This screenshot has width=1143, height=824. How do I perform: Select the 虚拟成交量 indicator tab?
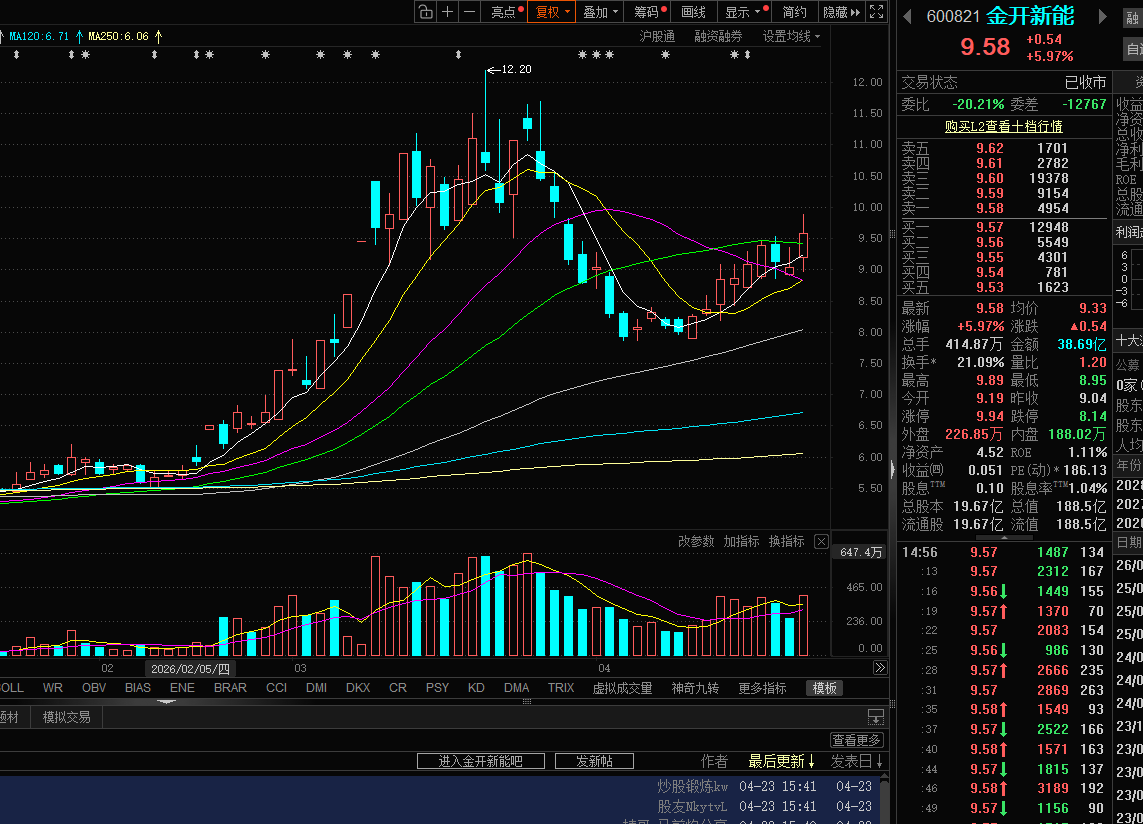click(622, 688)
